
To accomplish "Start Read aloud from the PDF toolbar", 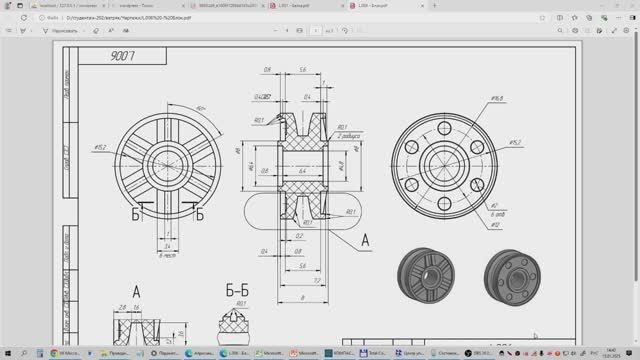I will [x=111, y=31].
